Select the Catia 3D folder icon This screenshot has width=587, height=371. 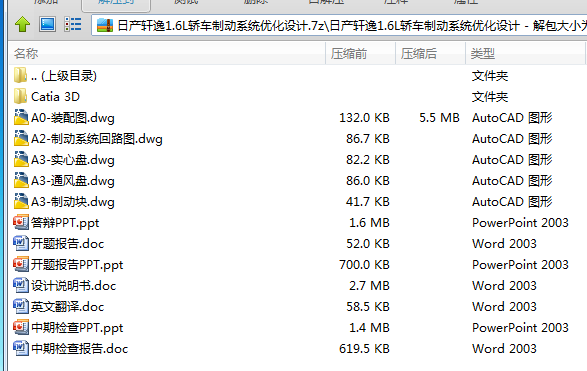pyautogui.click(x=21, y=97)
